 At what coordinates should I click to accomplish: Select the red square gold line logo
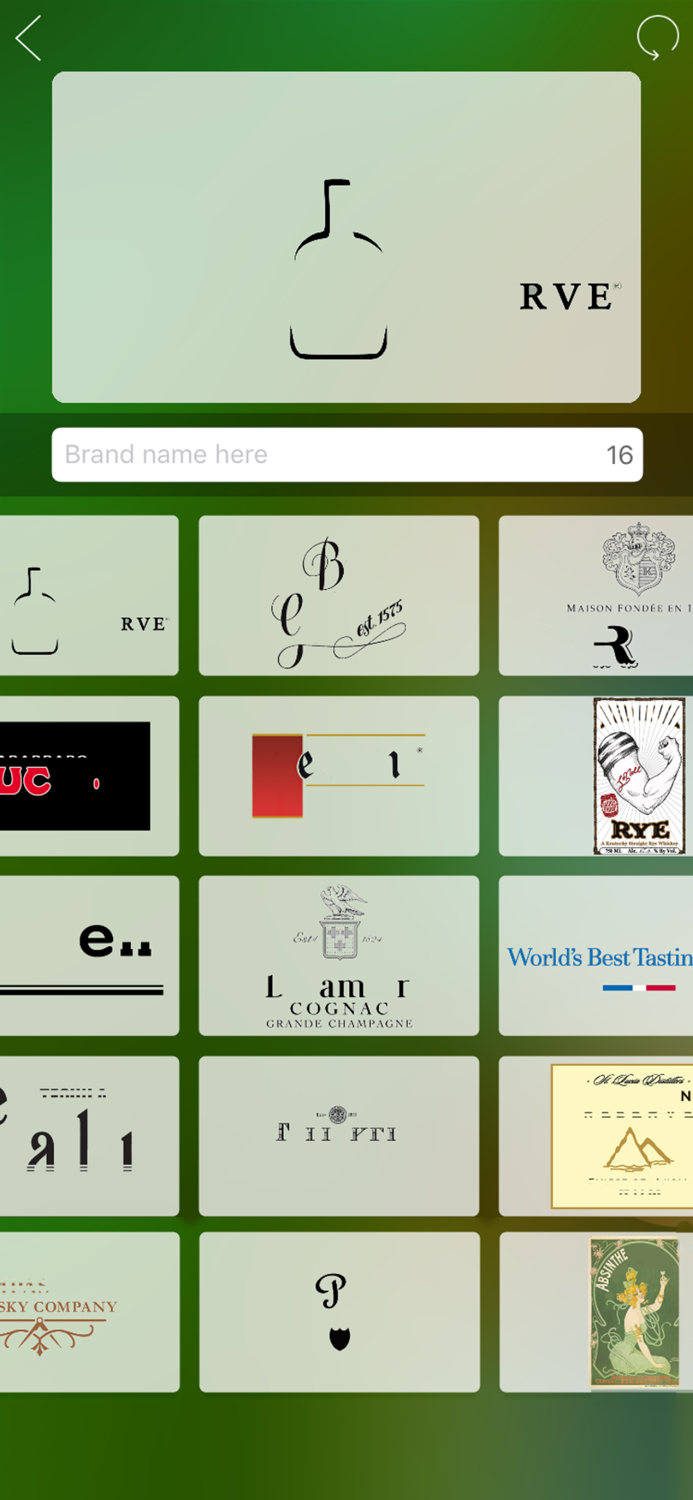pos(339,775)
